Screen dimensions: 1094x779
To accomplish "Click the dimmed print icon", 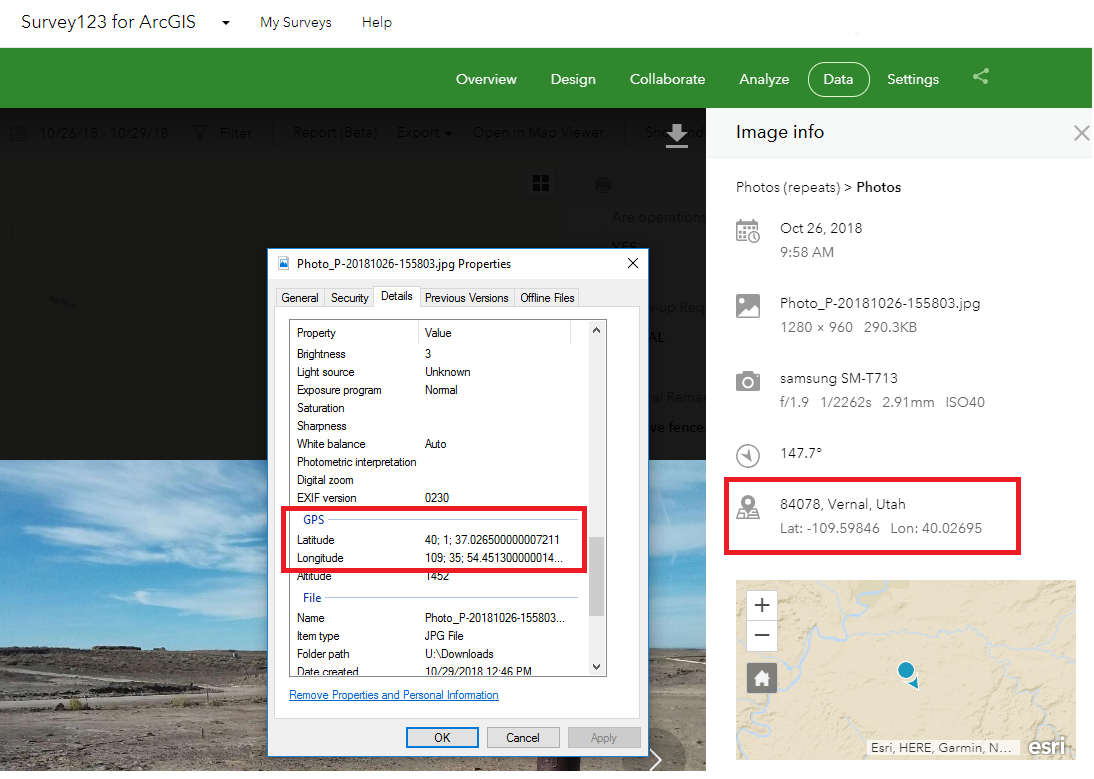I will click(603, 185).
